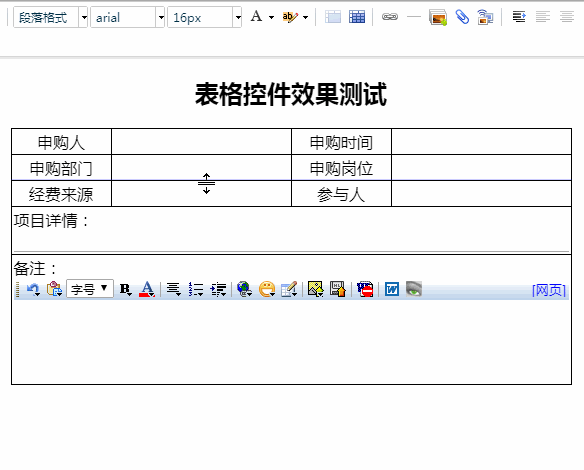This screenshot has width=584, height=470.
Task: Click the empty cell beside 申购人
Action: point(201,142)
